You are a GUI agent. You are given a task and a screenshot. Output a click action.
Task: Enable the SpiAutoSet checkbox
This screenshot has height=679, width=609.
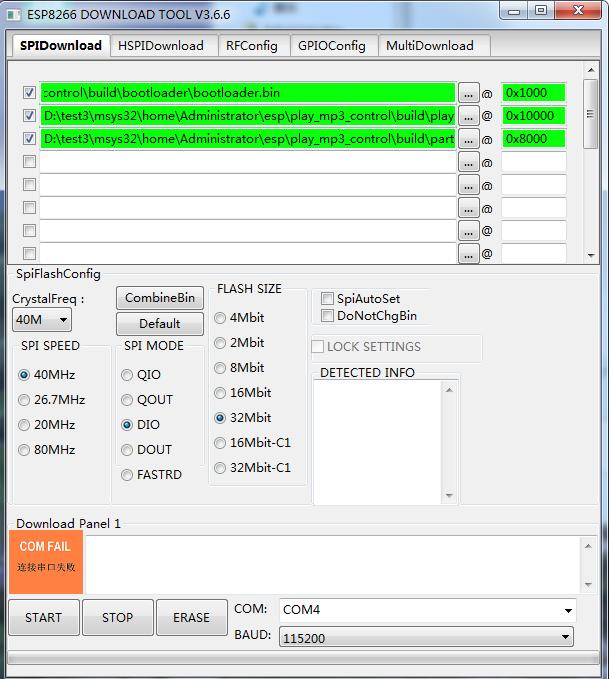coord(327,298)
